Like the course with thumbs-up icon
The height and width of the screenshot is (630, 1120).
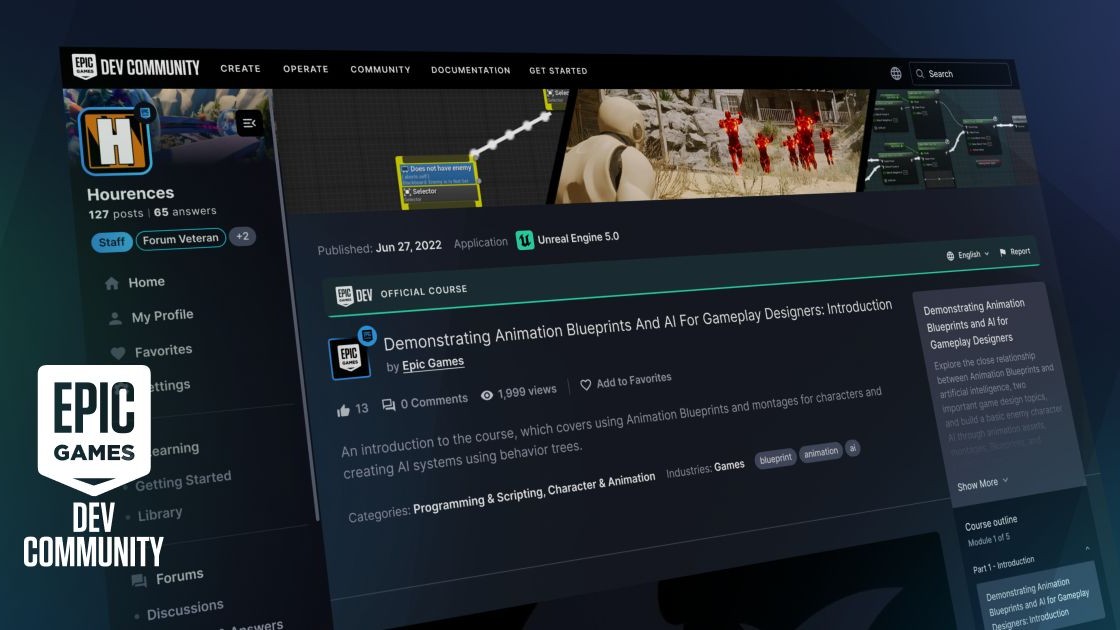(344, 410)
